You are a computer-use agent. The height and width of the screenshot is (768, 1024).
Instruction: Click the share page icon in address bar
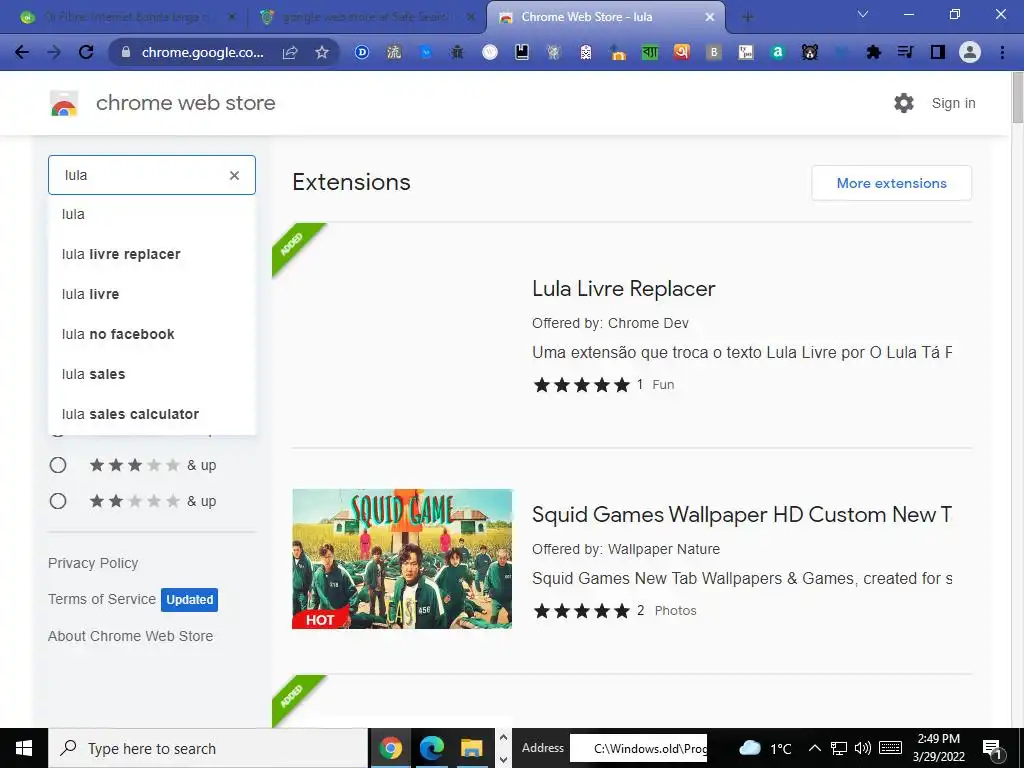(x=290, y=52)
